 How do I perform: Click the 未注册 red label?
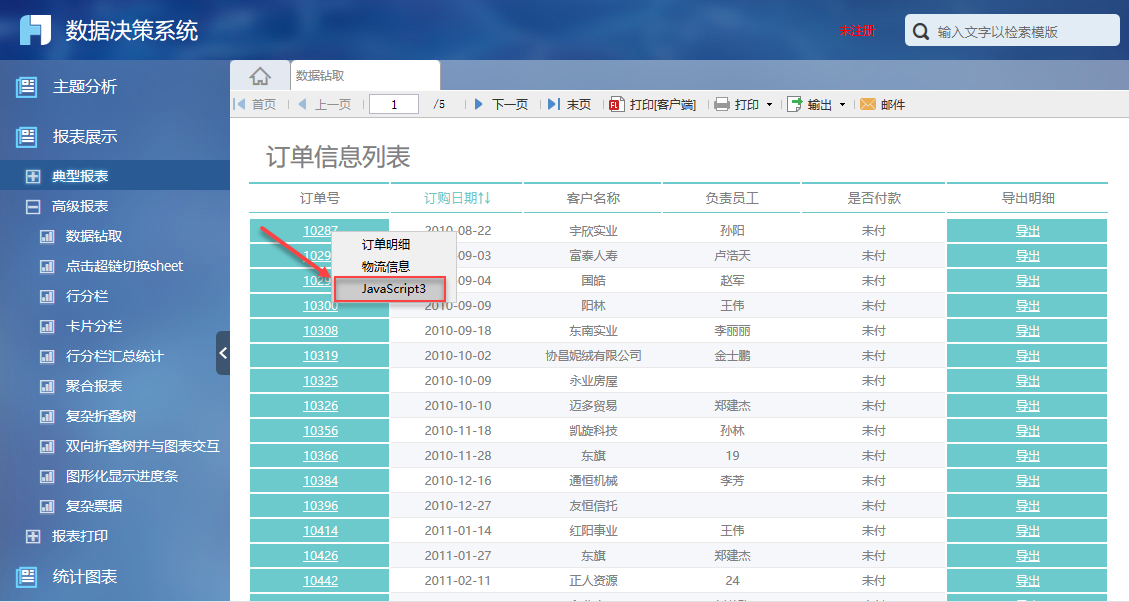pyautogui.click(x=857, y=31)
